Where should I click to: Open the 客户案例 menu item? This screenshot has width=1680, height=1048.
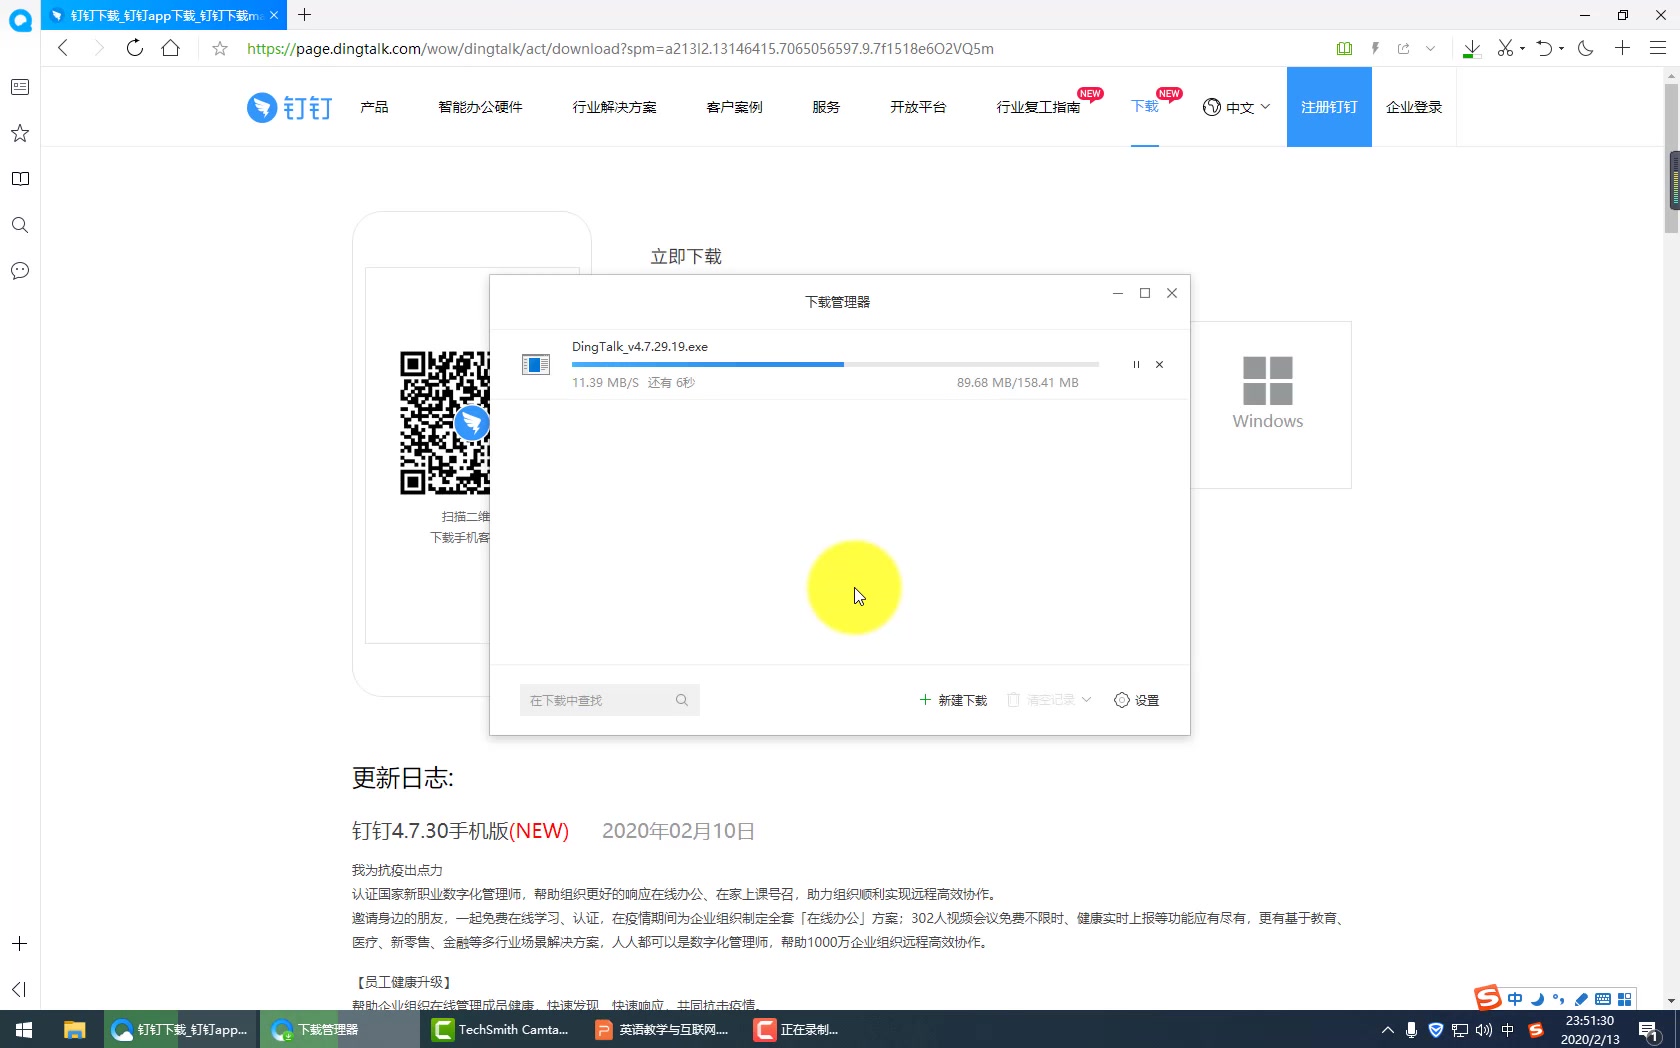tap(734, 107)
